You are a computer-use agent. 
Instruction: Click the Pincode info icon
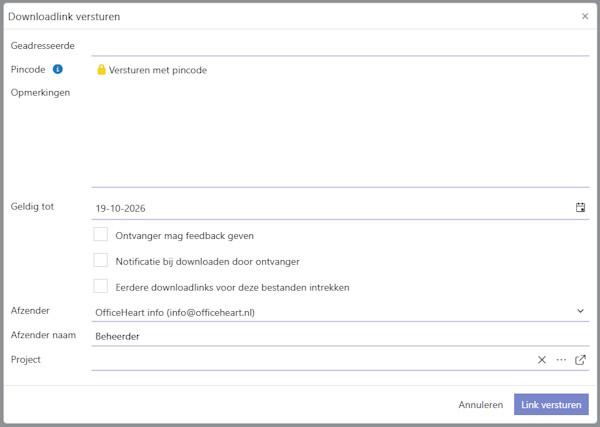point(58,69)
